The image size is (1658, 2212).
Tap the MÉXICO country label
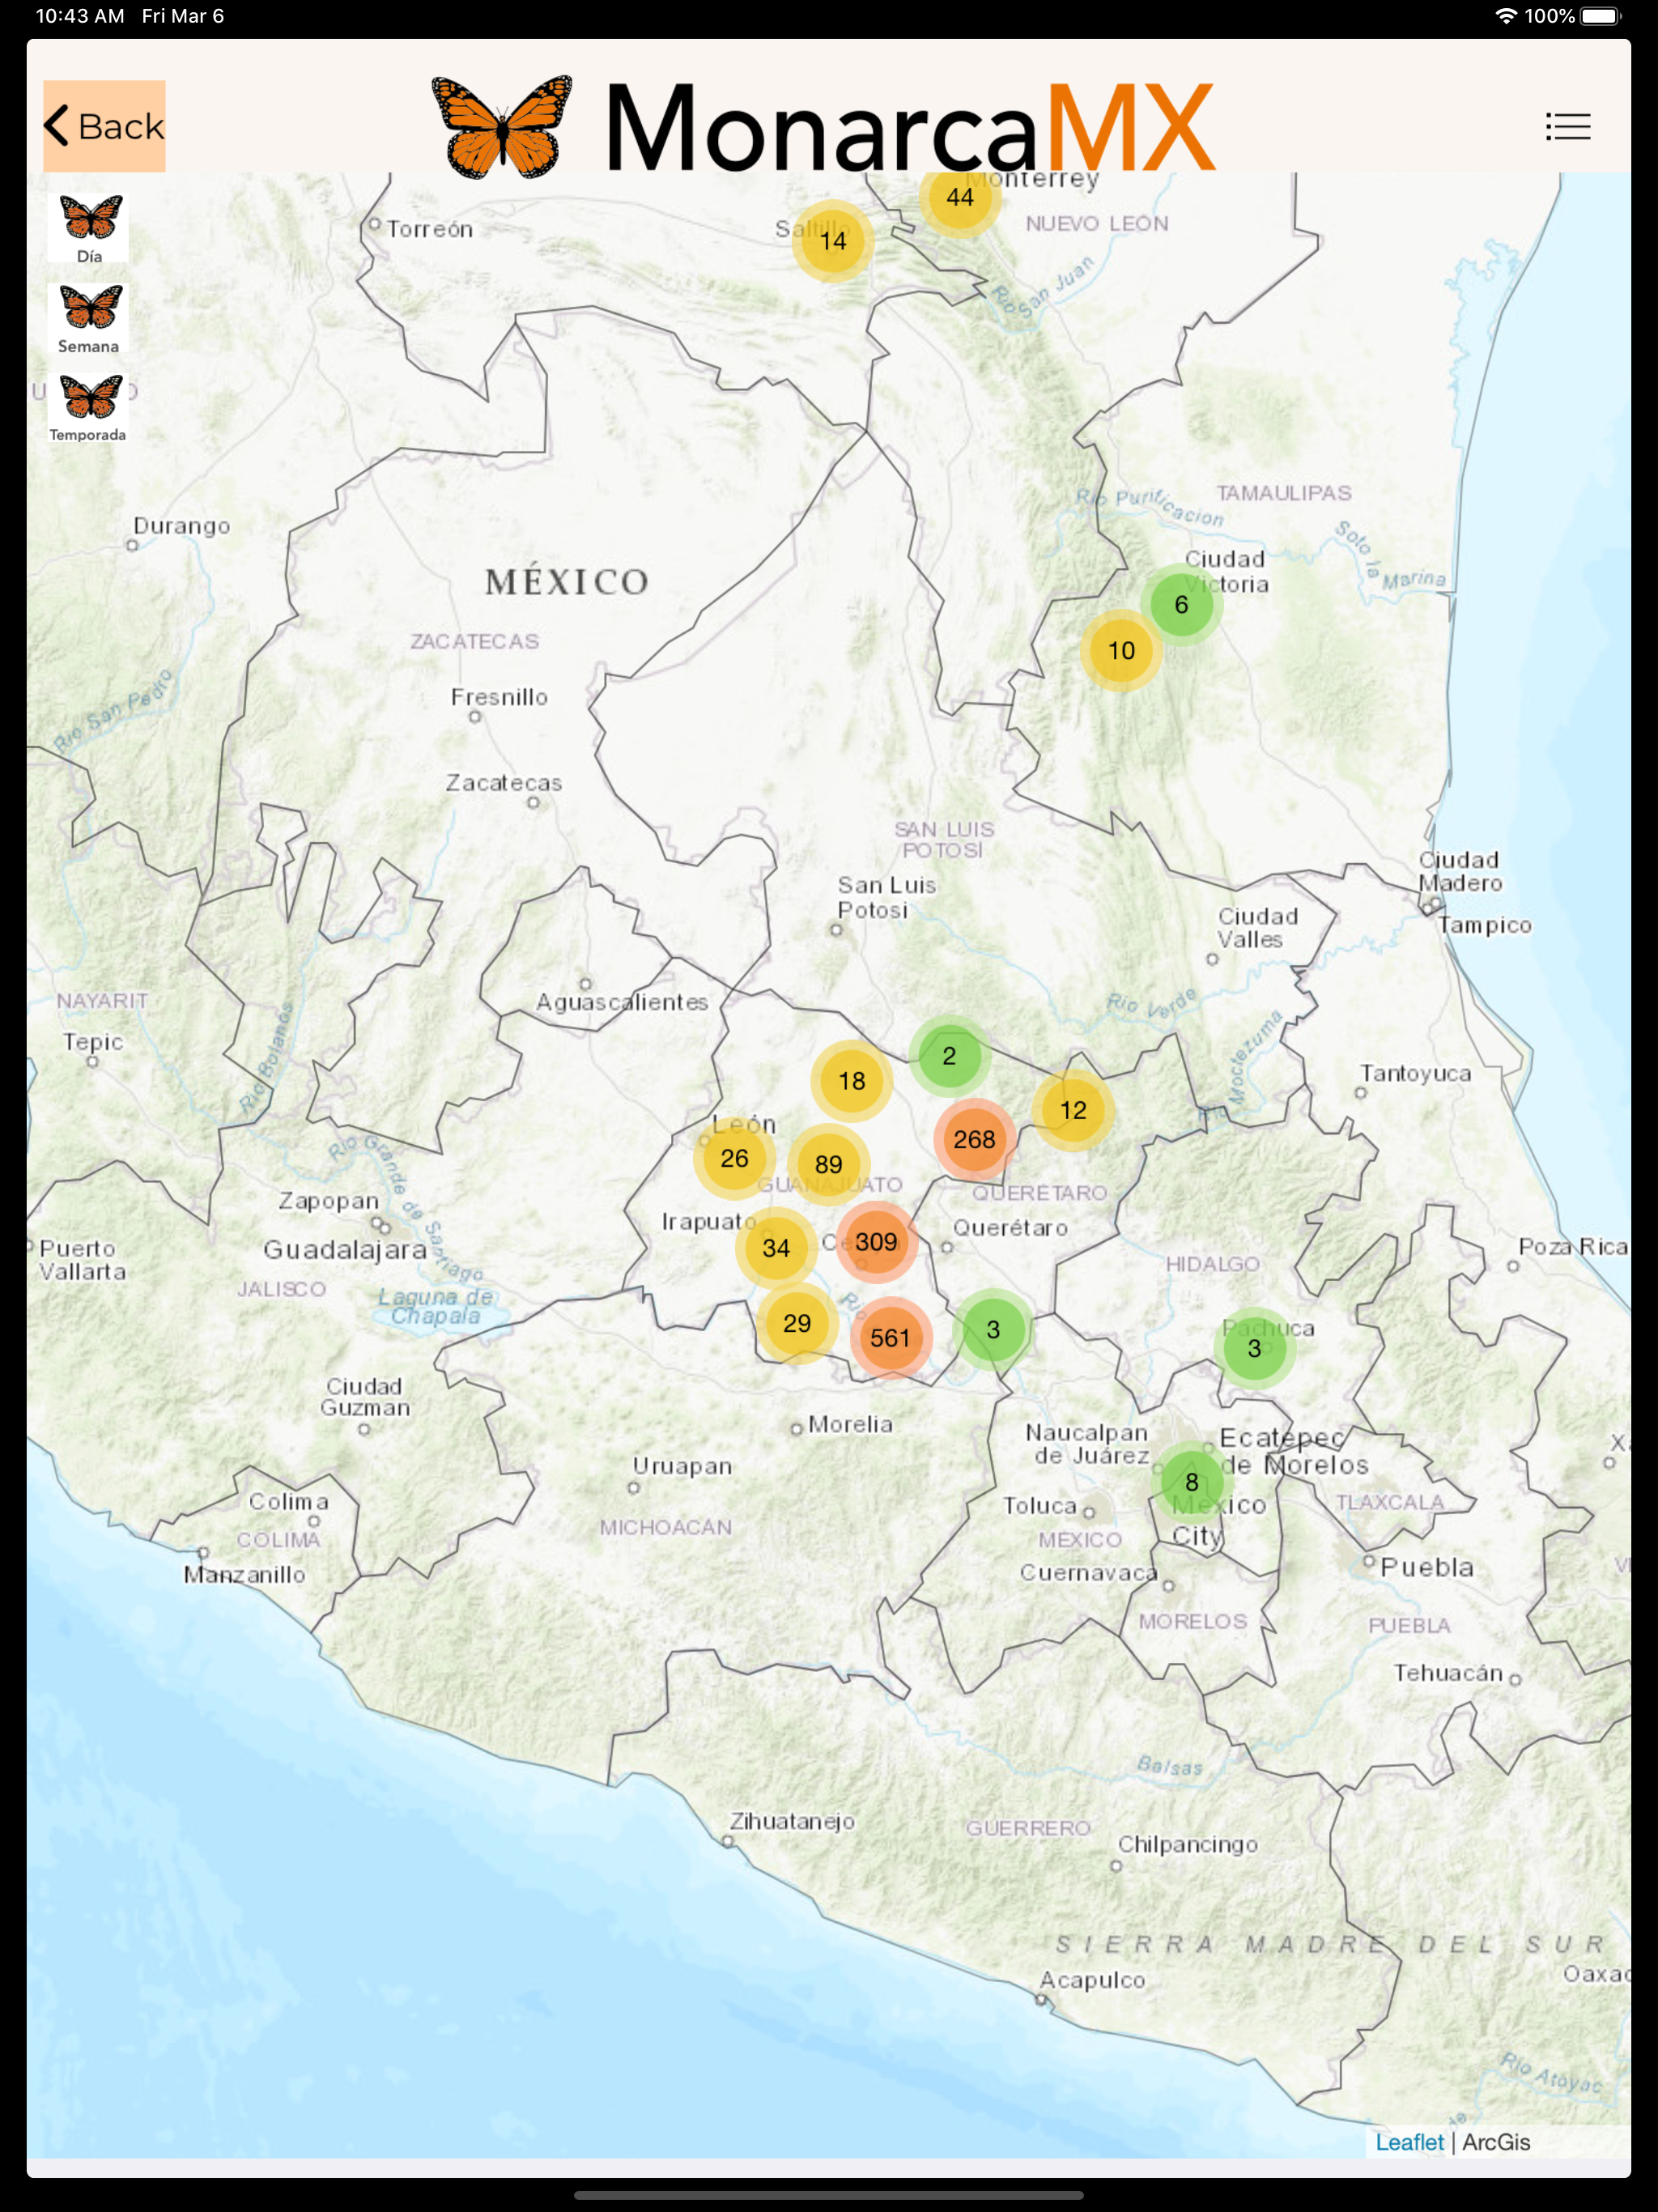[x=567, y=581]
